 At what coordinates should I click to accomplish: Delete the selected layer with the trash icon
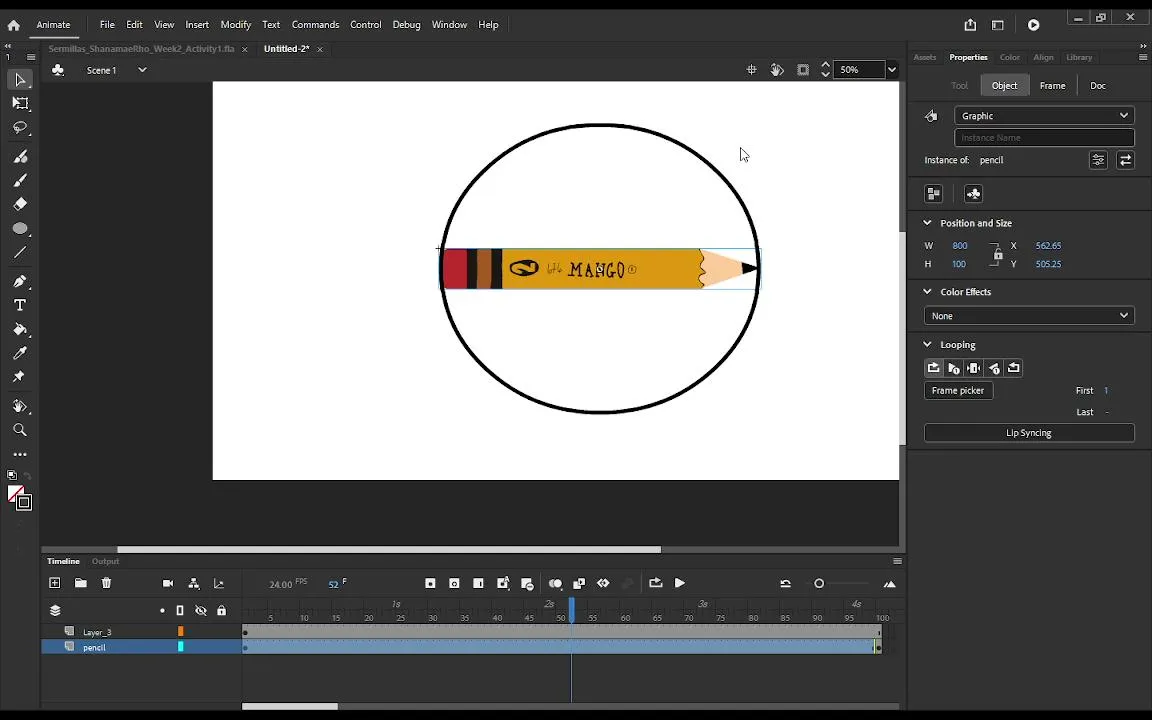[x=107, y=583]
